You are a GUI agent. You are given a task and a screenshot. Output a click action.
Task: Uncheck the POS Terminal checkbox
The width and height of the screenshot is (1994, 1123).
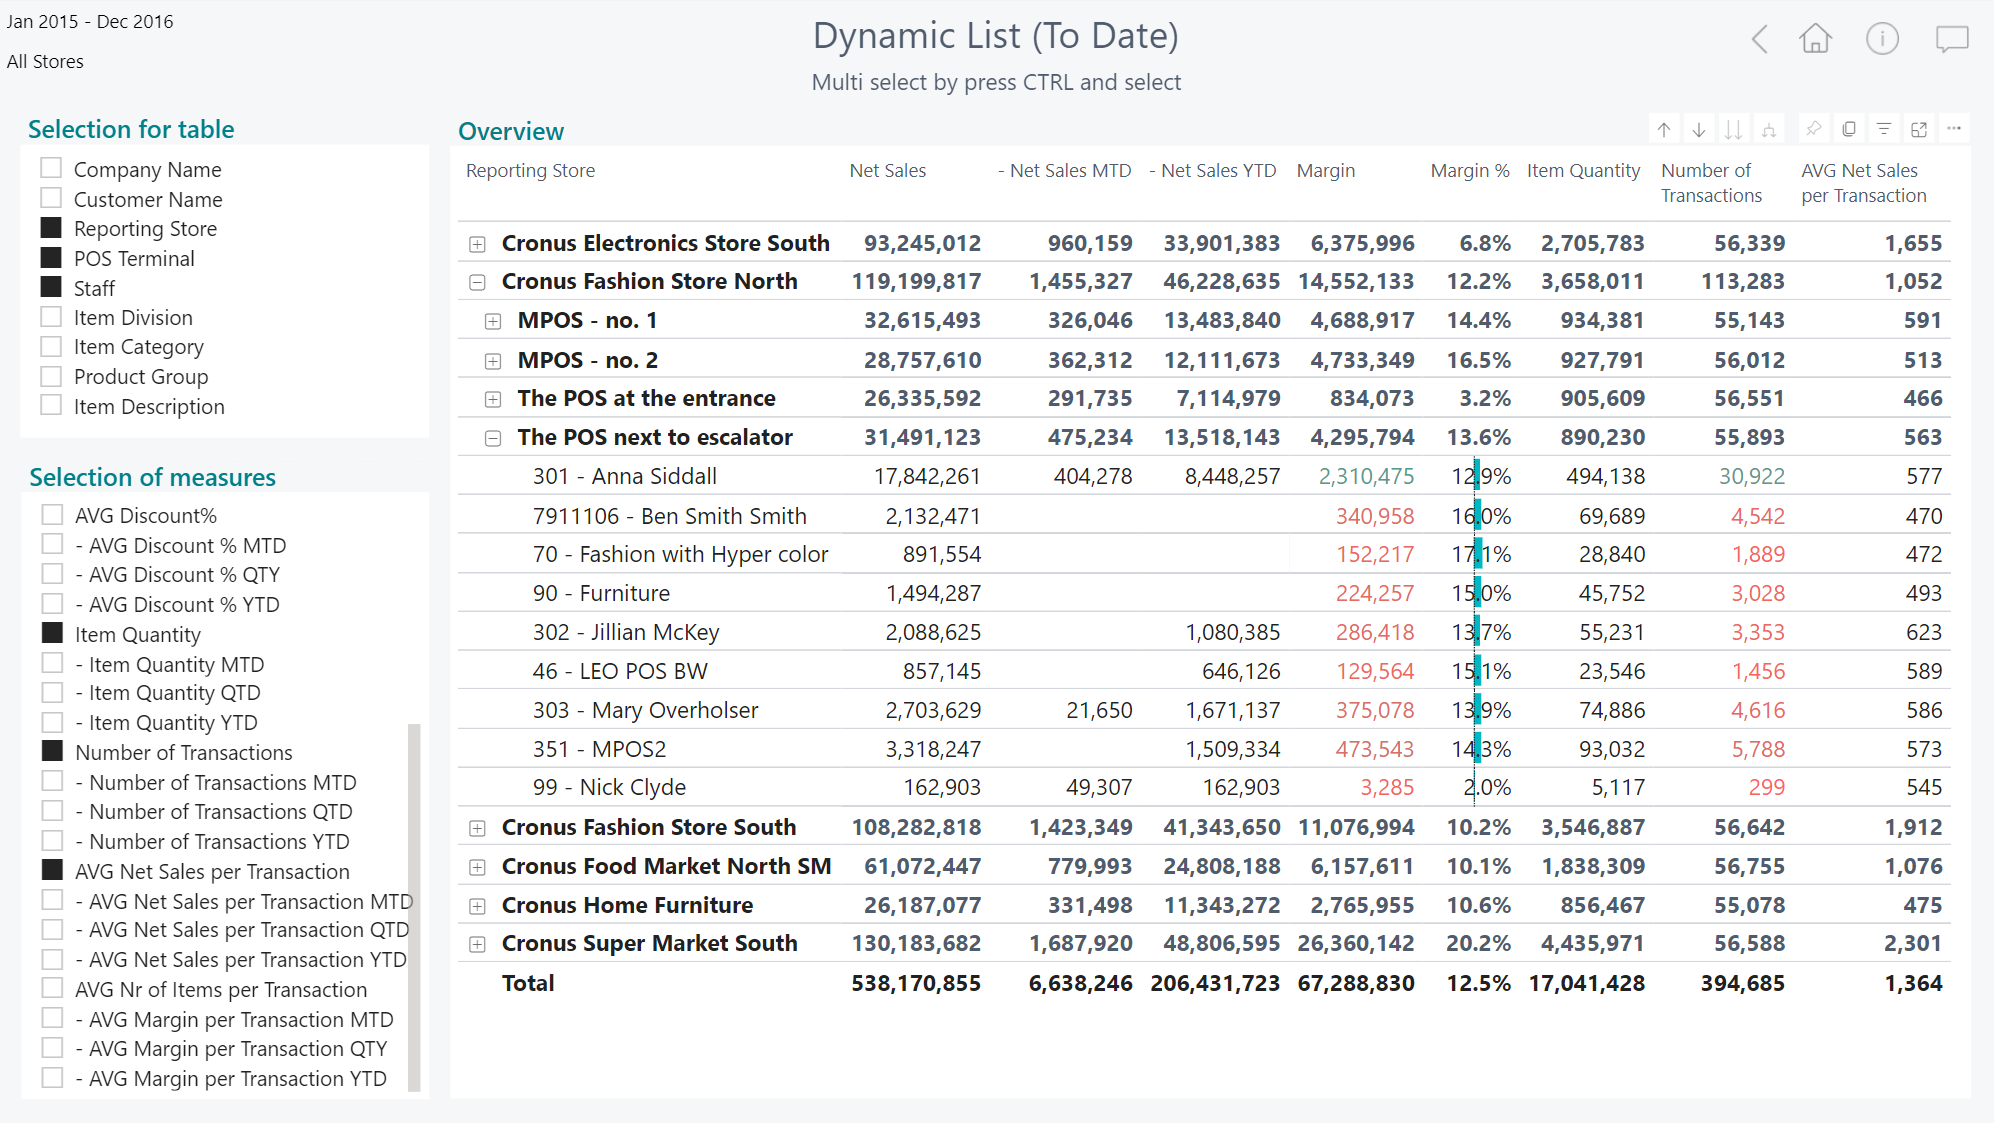pyautogui.click(x=51, y=257)
